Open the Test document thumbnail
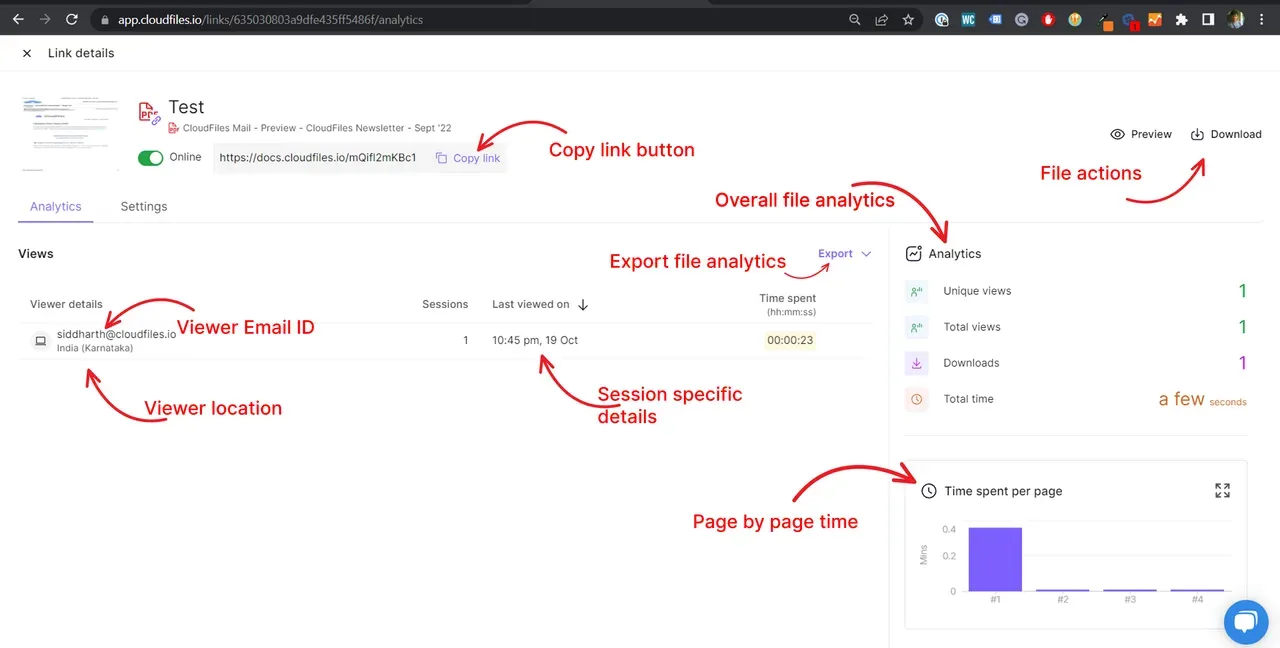Screen dimensions: 1280x648 tap(70, 133)
